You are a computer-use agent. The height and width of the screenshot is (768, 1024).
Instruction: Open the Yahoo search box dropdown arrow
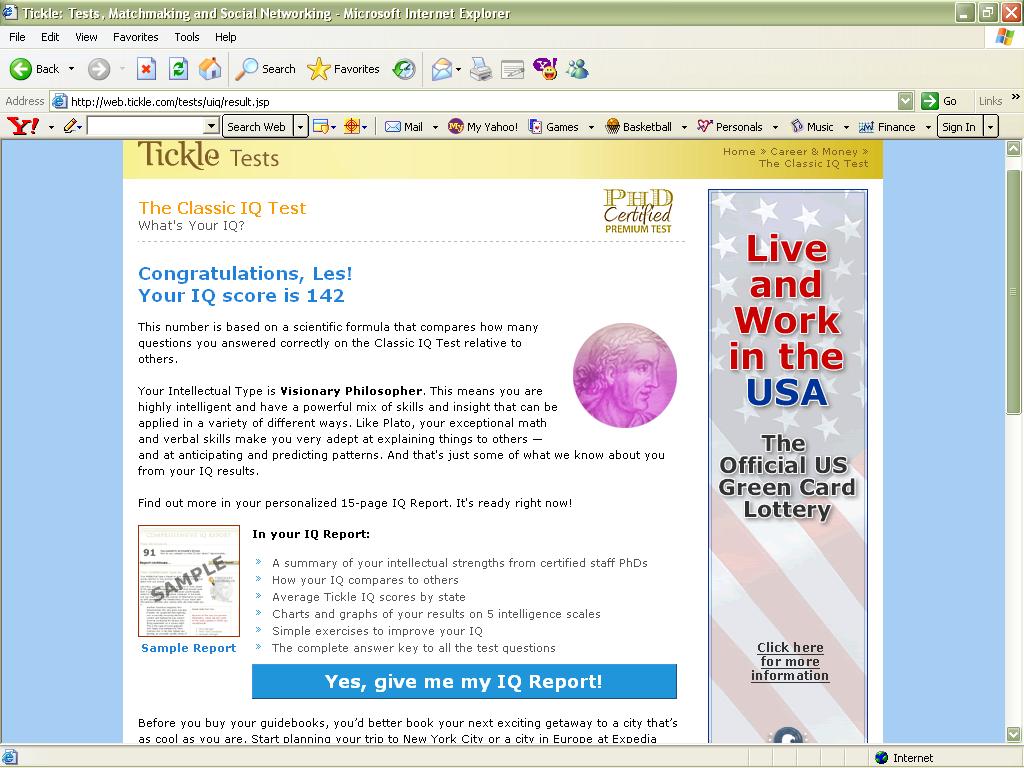click(211, 126)
